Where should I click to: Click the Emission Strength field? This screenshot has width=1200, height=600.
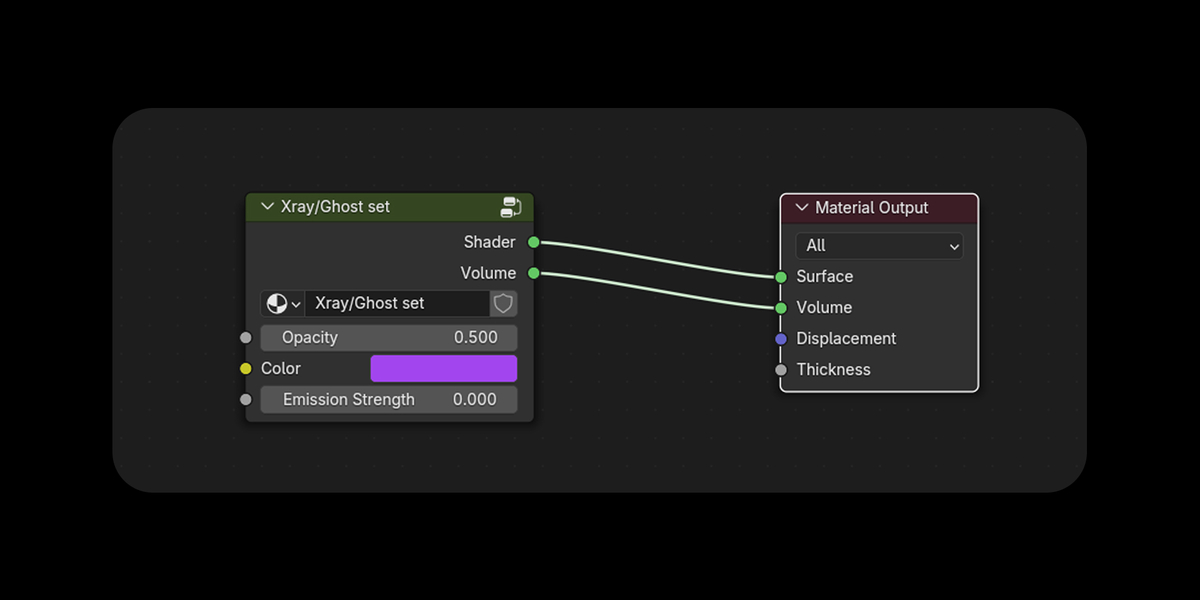[x=389, y=399]
